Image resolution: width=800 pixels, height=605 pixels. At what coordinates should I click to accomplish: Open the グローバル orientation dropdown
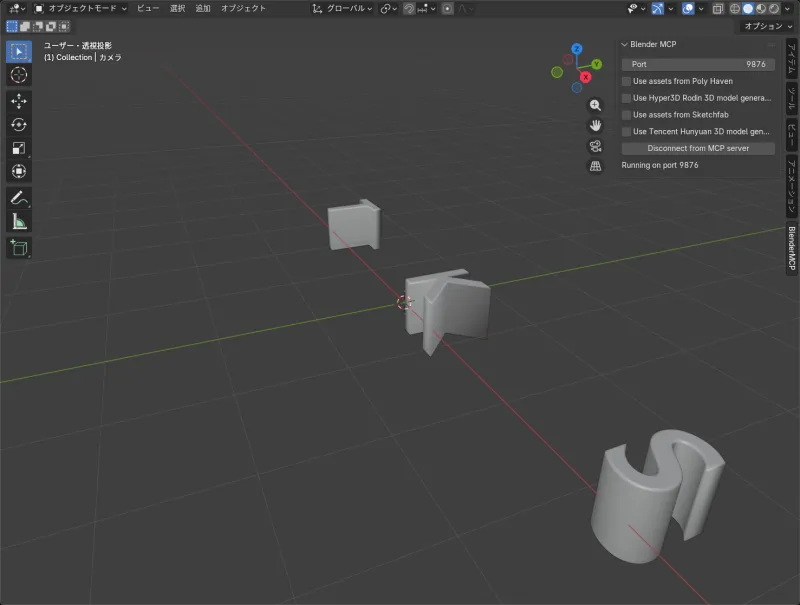[342, 9]
